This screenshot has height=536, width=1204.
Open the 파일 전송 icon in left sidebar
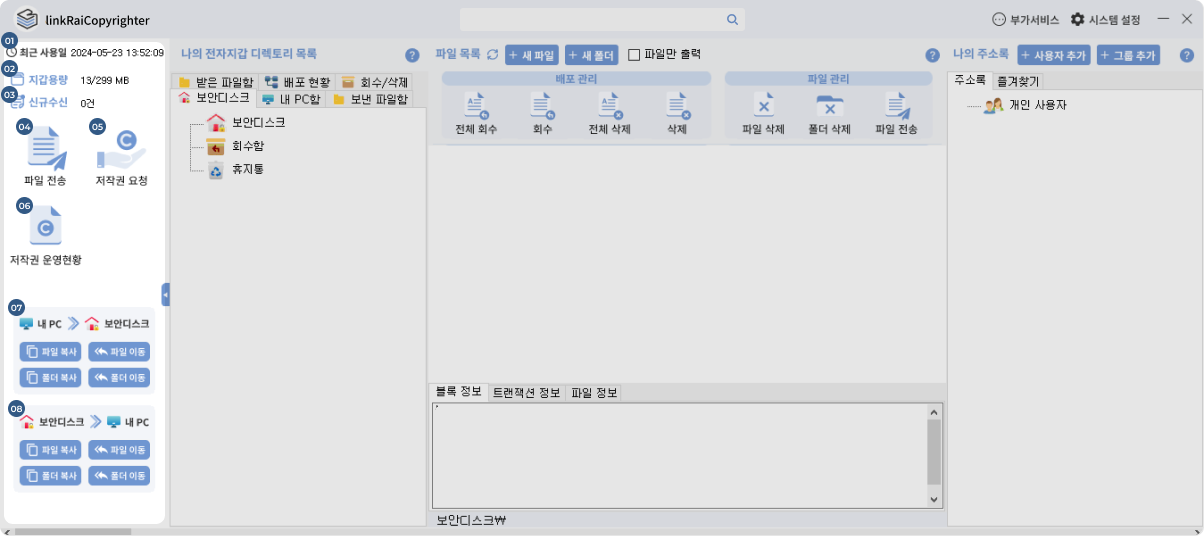click(x=45, y=149)
